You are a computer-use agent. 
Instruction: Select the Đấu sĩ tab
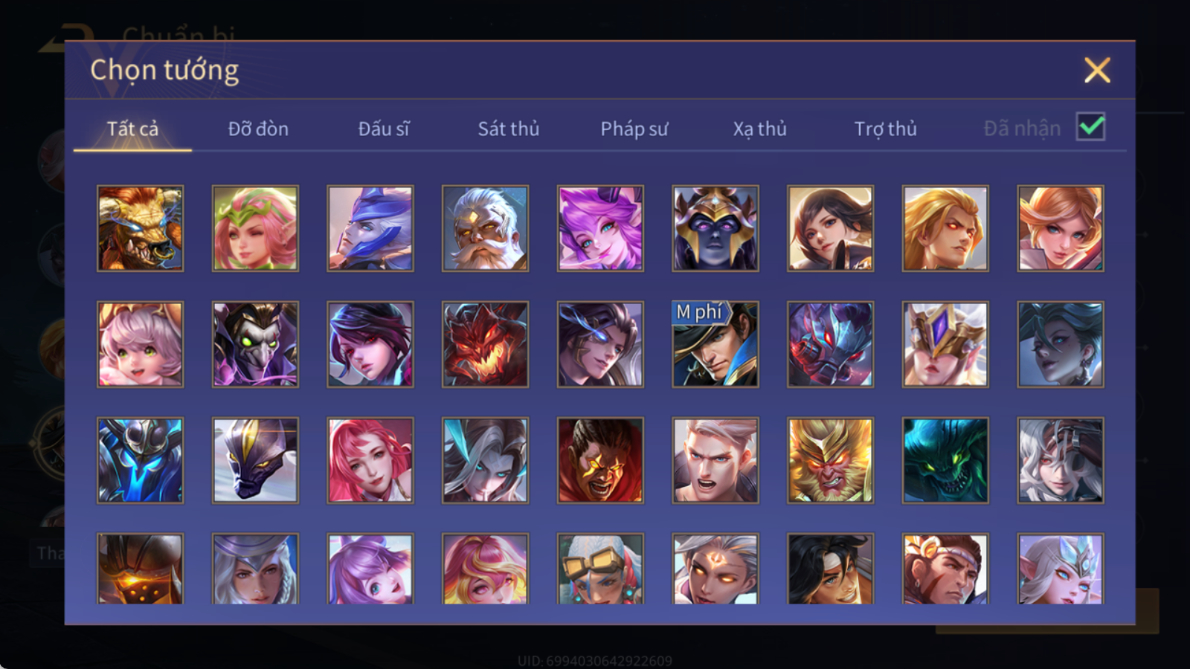[384, 129]
